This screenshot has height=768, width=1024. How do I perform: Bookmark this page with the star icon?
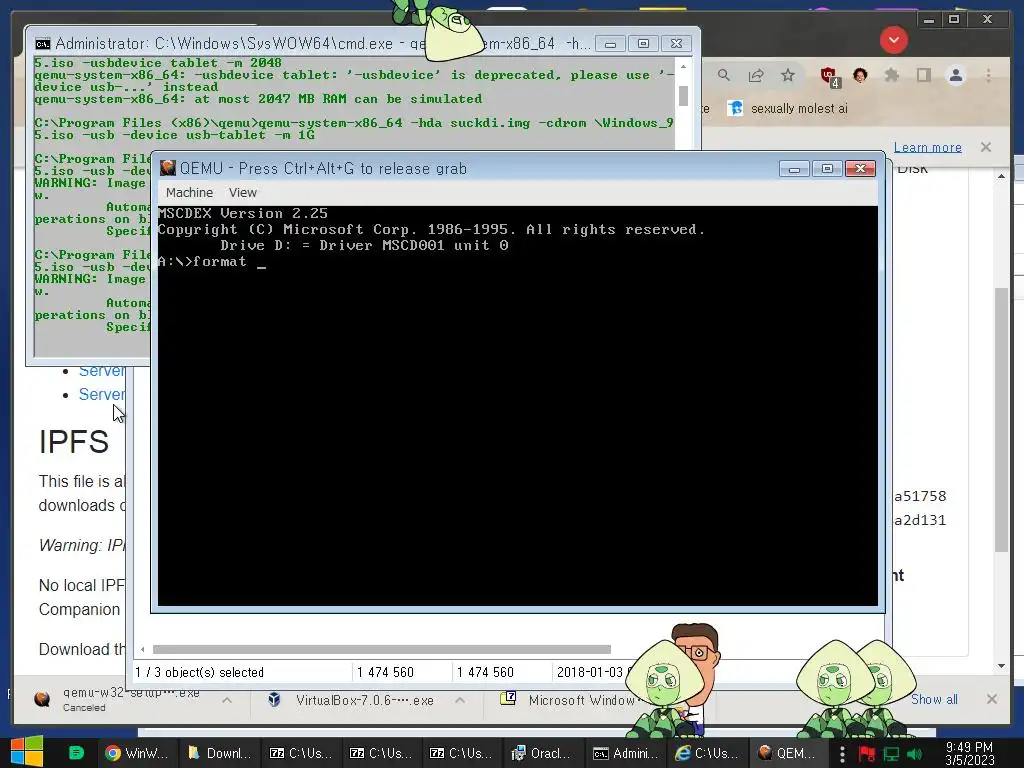[x=788, y=75]
